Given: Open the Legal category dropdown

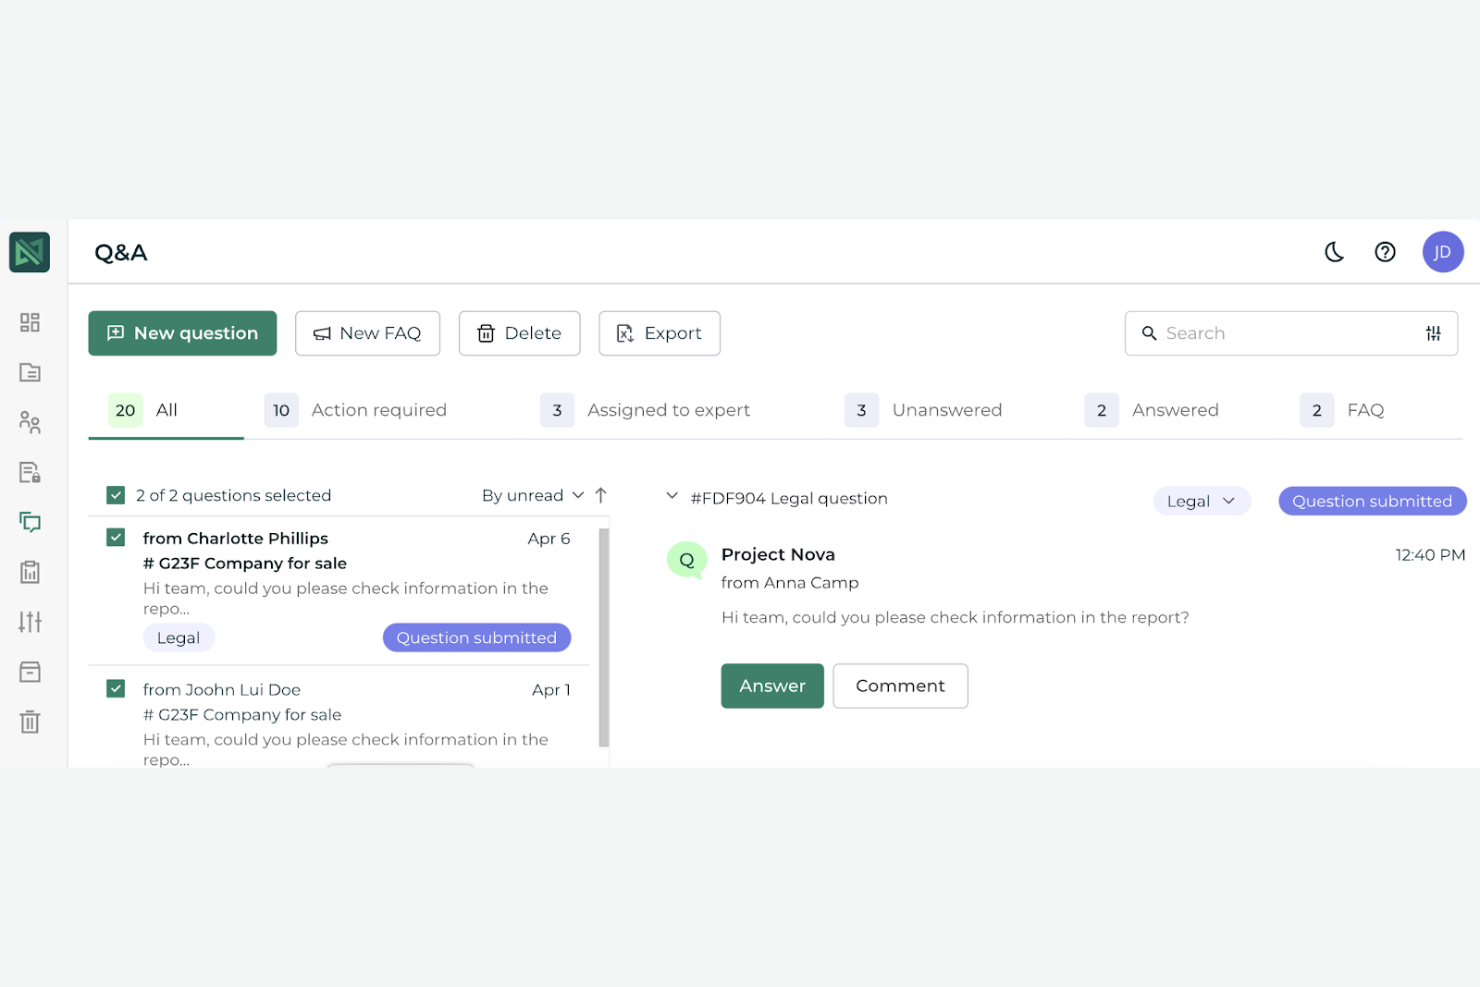Looking at the screenshot, I should point(1201,500).
